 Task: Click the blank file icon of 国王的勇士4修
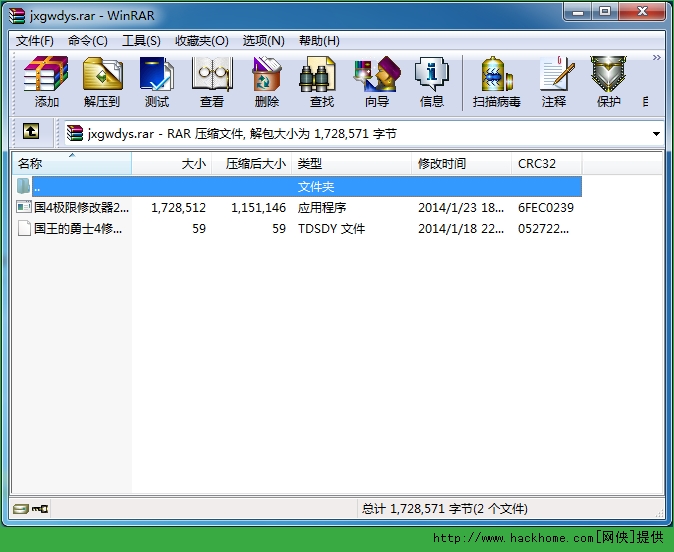coord(24,228)
